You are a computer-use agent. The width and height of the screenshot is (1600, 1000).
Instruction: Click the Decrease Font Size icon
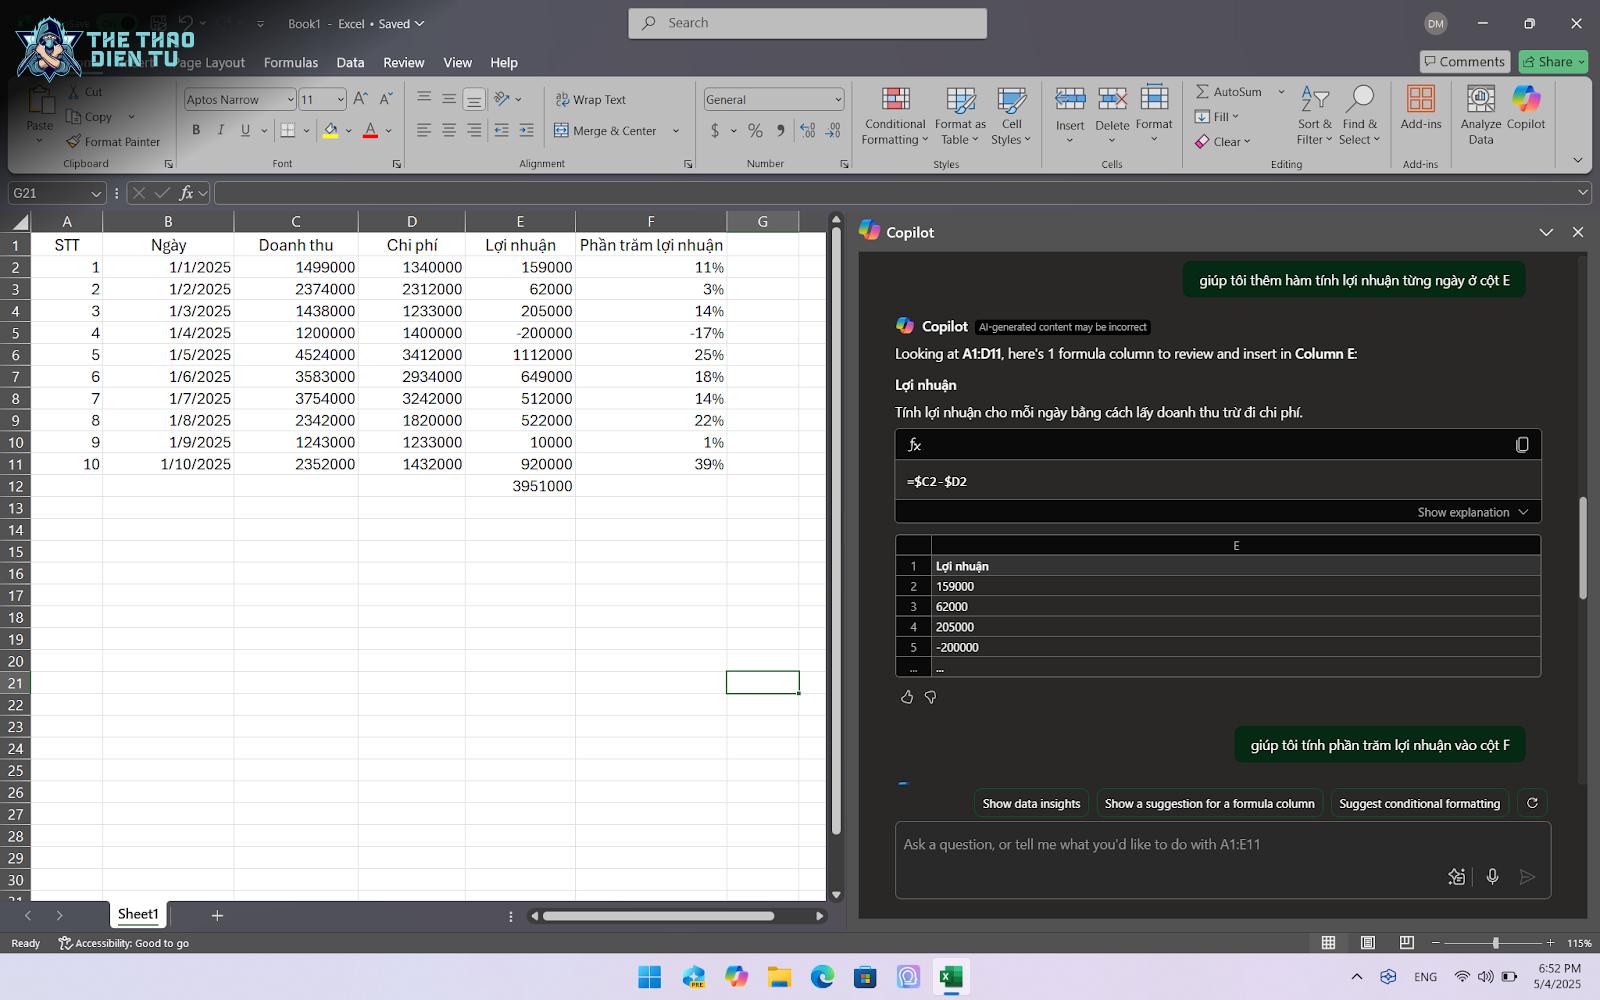tap(386, 99)
